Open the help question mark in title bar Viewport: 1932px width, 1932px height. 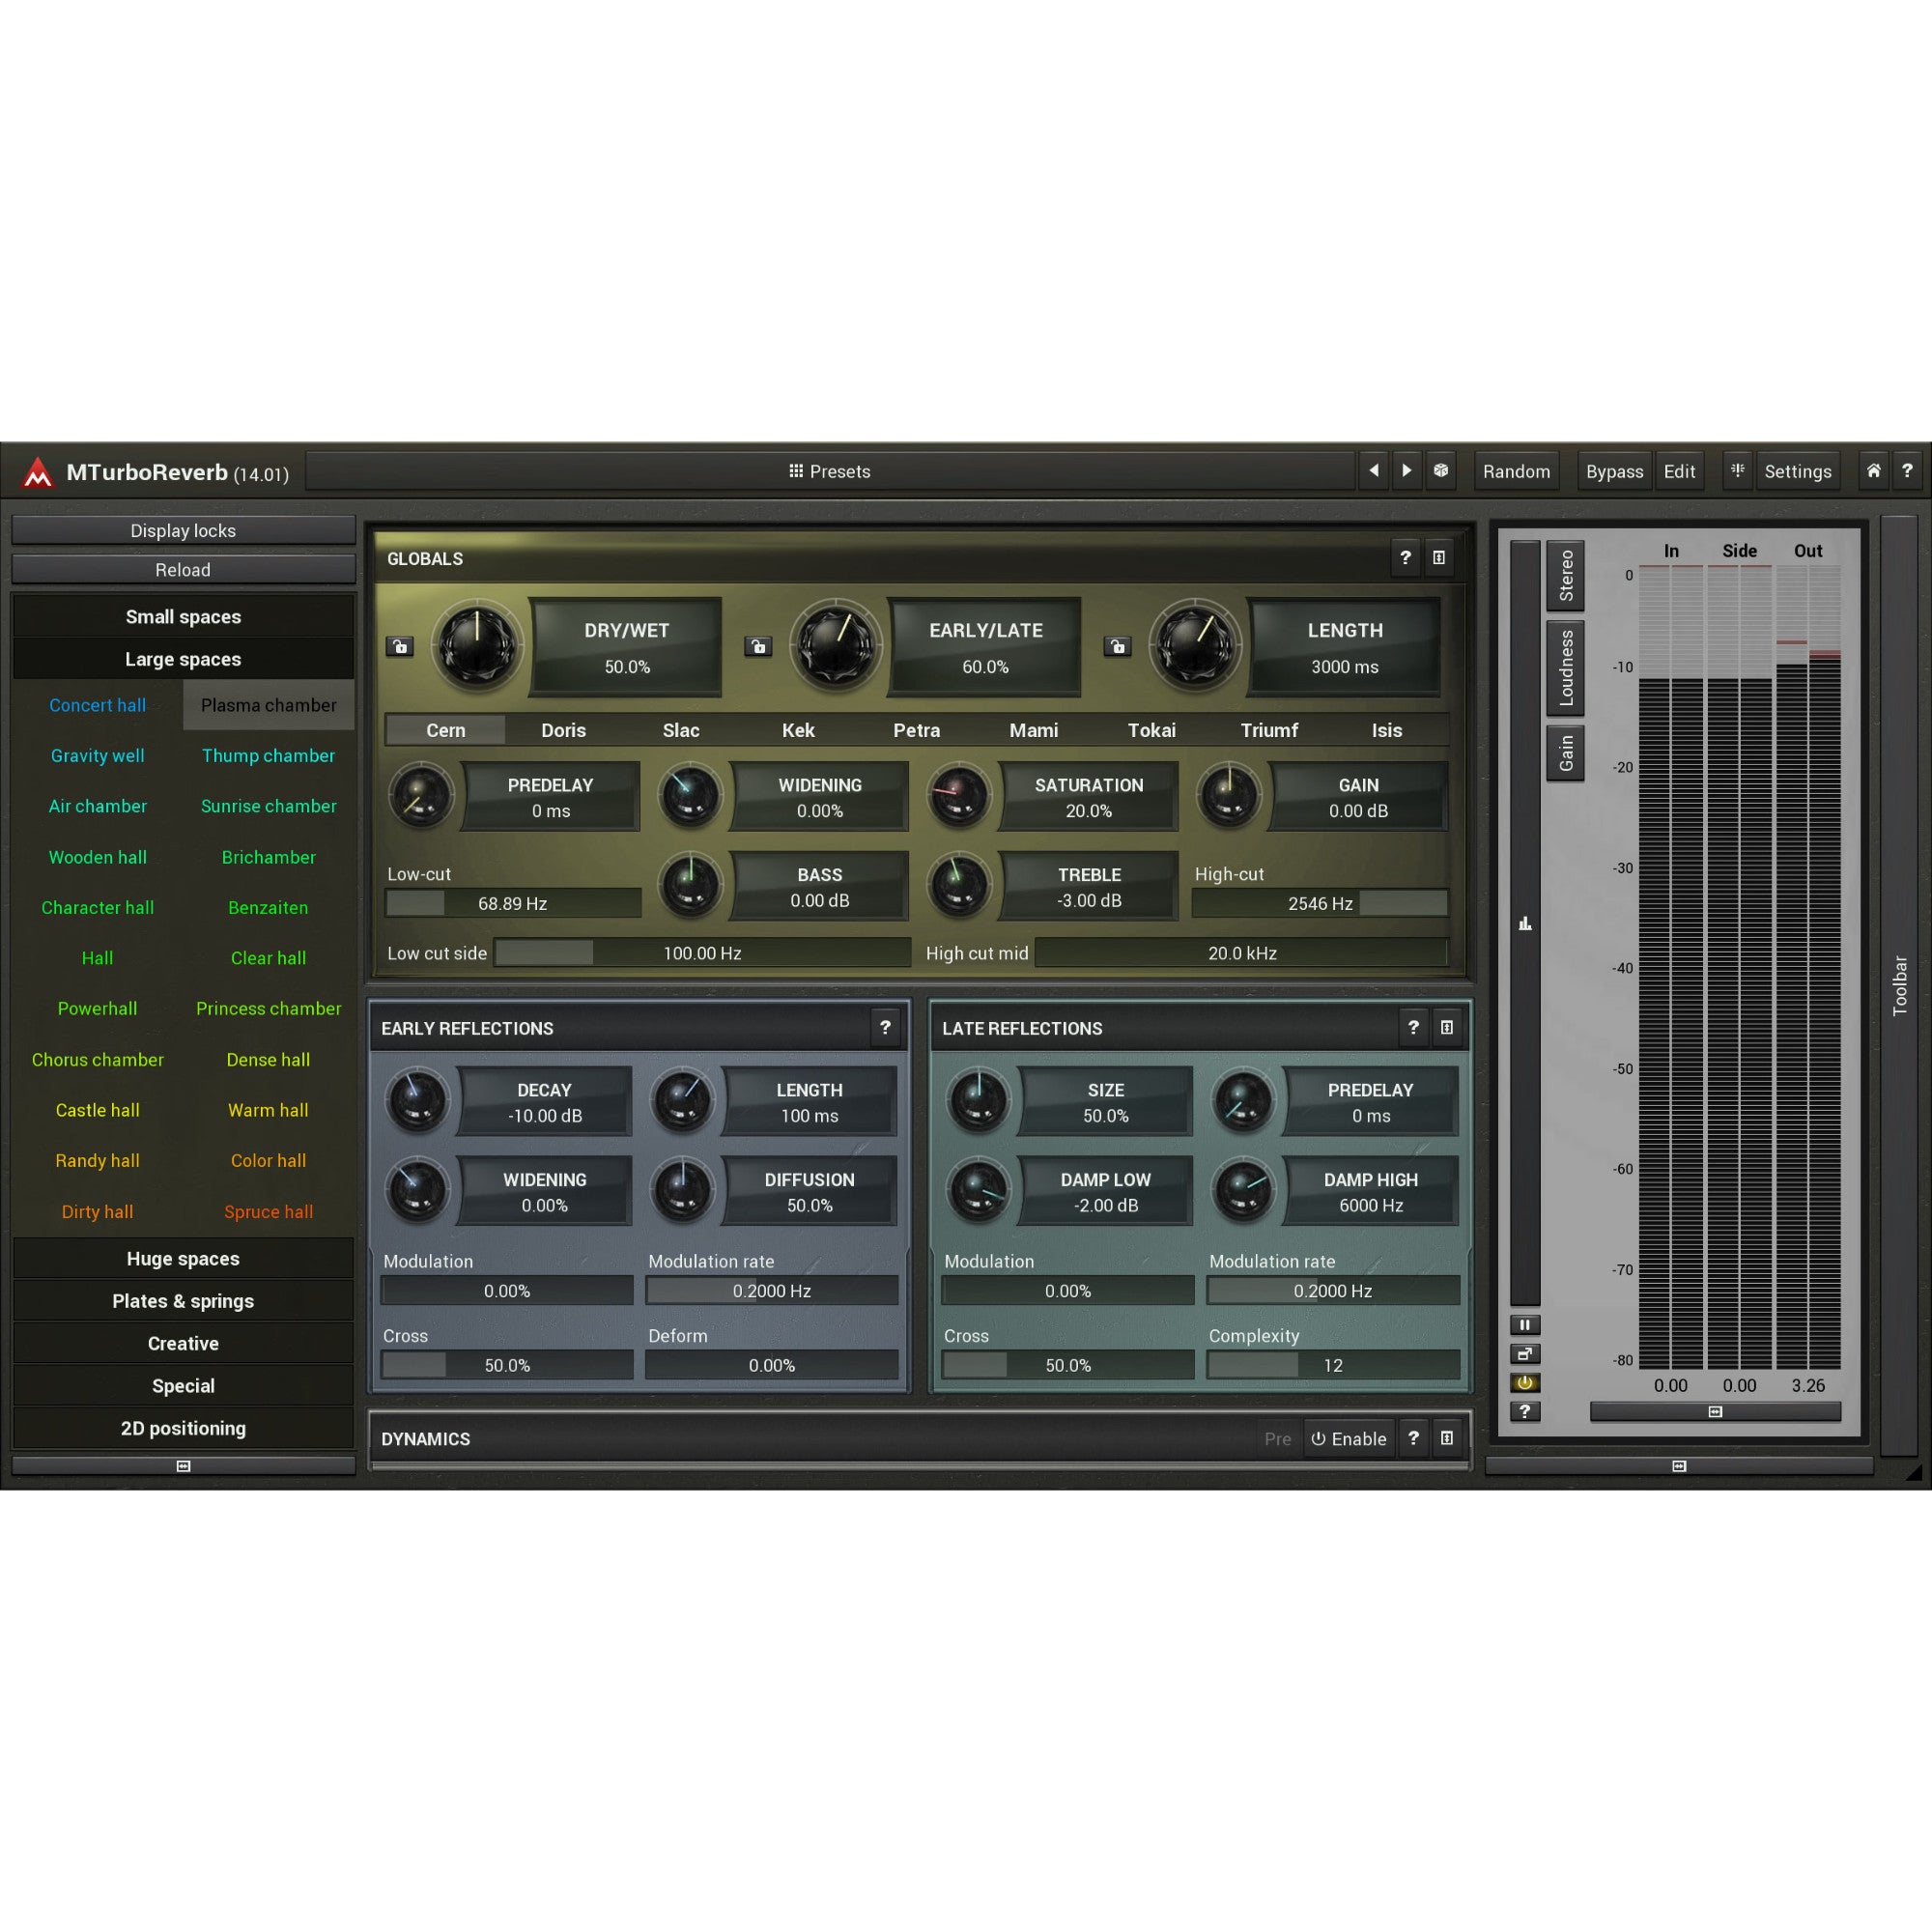tap(1907, 470)
